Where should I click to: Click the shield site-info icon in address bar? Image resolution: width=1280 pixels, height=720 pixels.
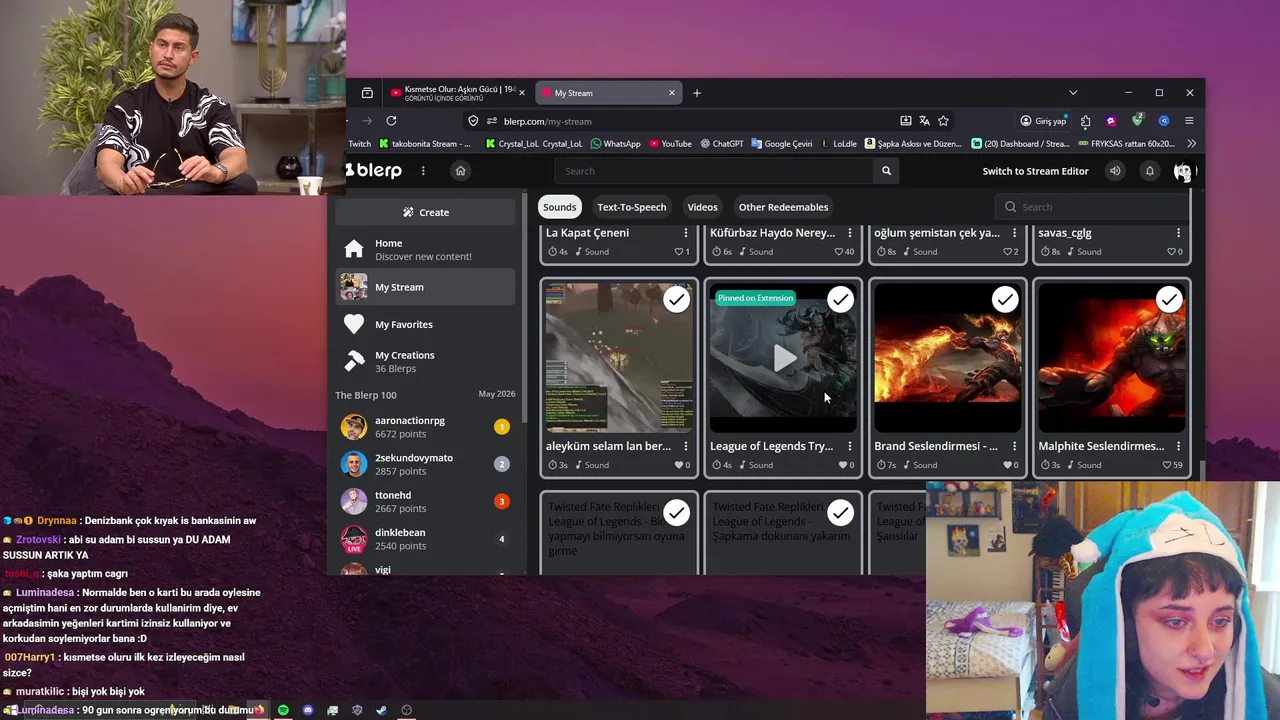(473, 121)
